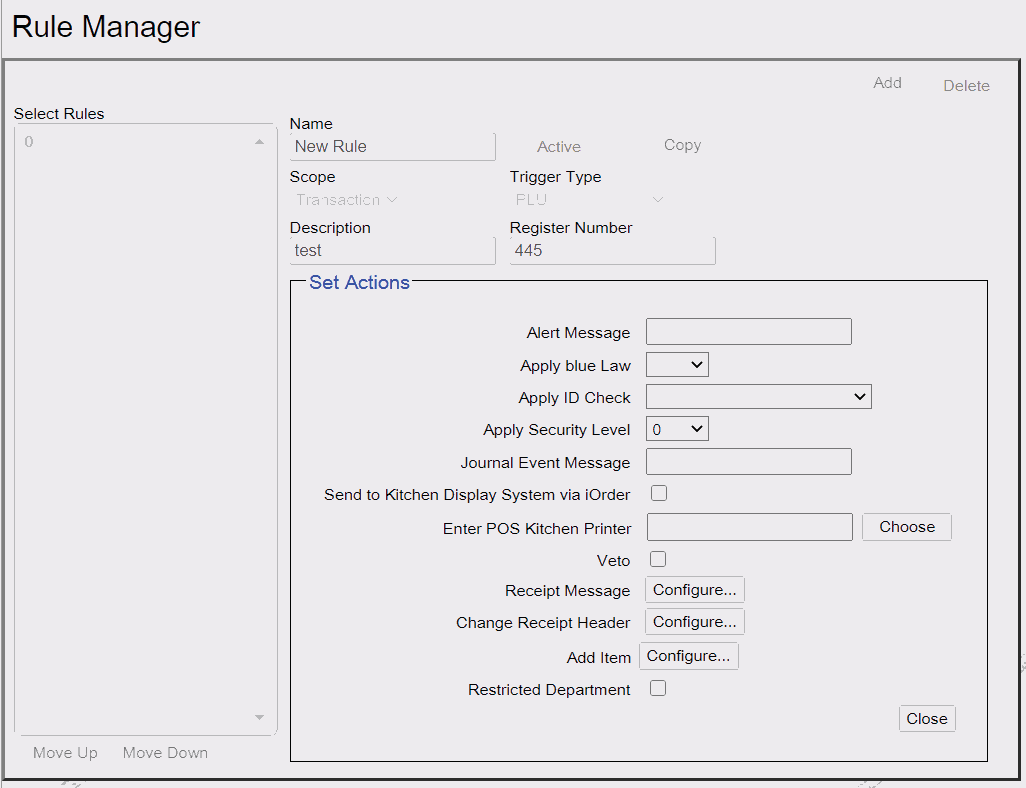Click Delete in the top toolbar
The height and width of the screenshot is (788, 1026).
click(966, 86)
